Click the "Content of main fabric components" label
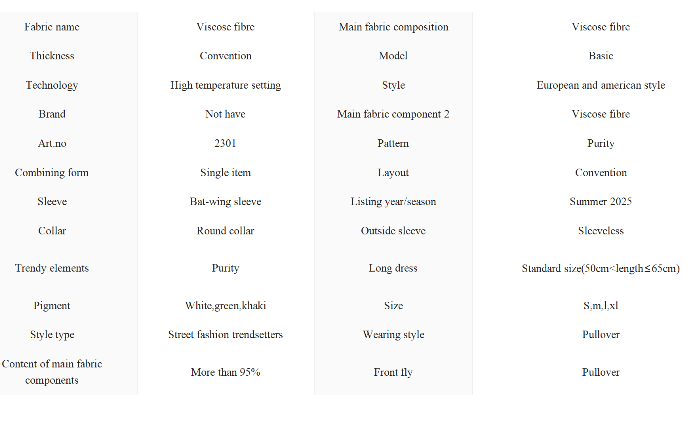This screenshot has height=435, width=696. (x=52, y=372)
